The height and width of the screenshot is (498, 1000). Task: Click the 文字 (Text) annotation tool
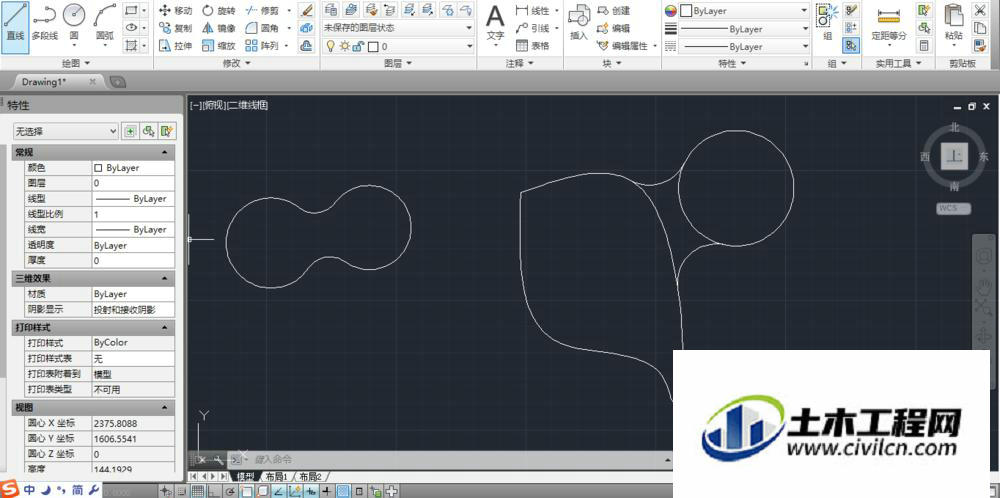tap(496, 24)
